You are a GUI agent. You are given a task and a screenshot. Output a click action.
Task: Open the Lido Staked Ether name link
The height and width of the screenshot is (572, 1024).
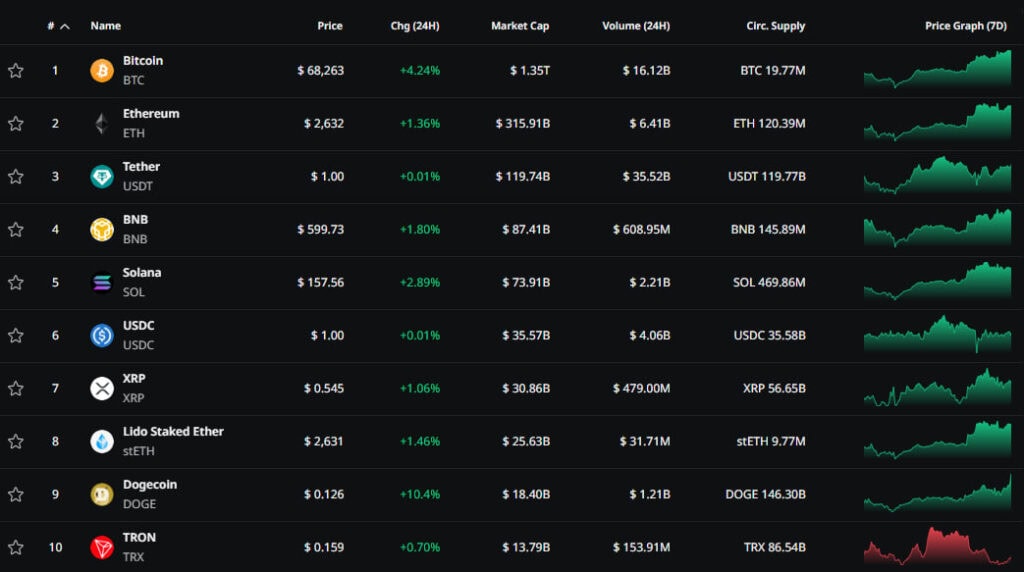click(173, 432)
